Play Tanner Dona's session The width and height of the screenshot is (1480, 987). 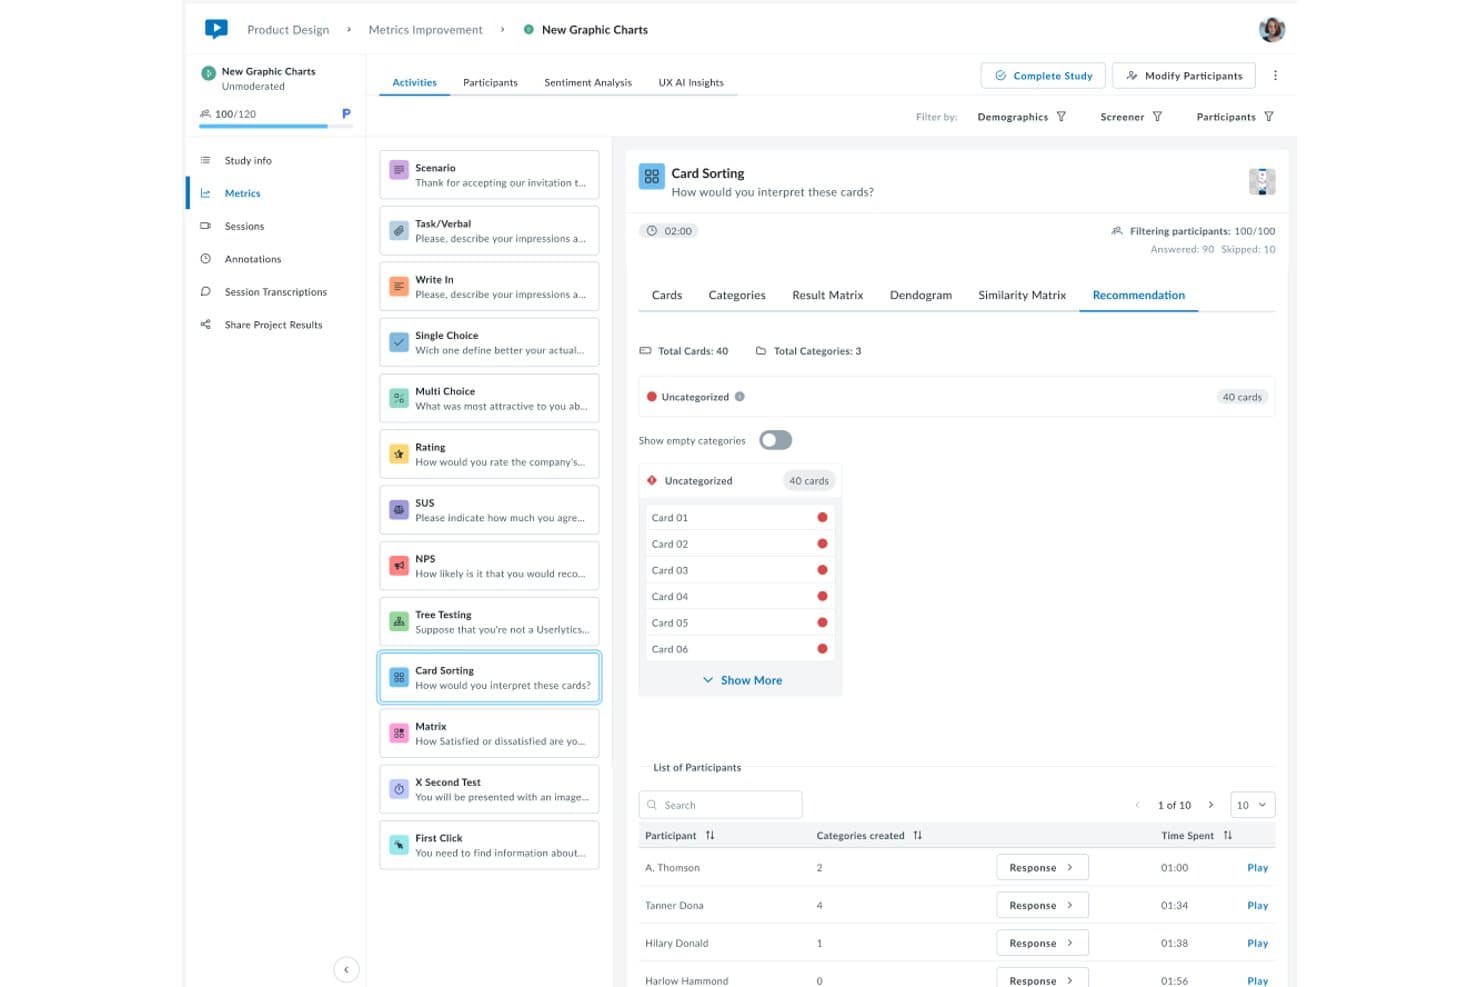click(1258, 906)
